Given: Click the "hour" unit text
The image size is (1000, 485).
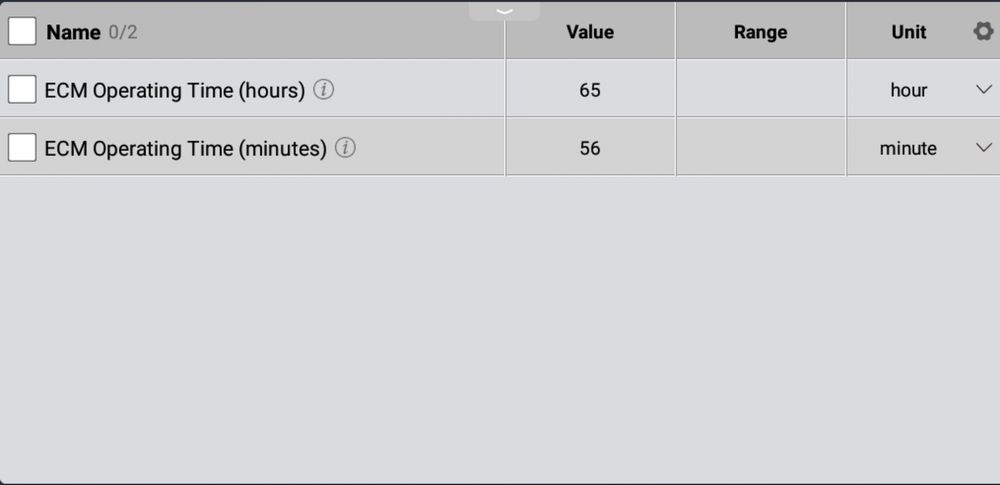Looking at the screenshot, I should [x=909, y=90].
